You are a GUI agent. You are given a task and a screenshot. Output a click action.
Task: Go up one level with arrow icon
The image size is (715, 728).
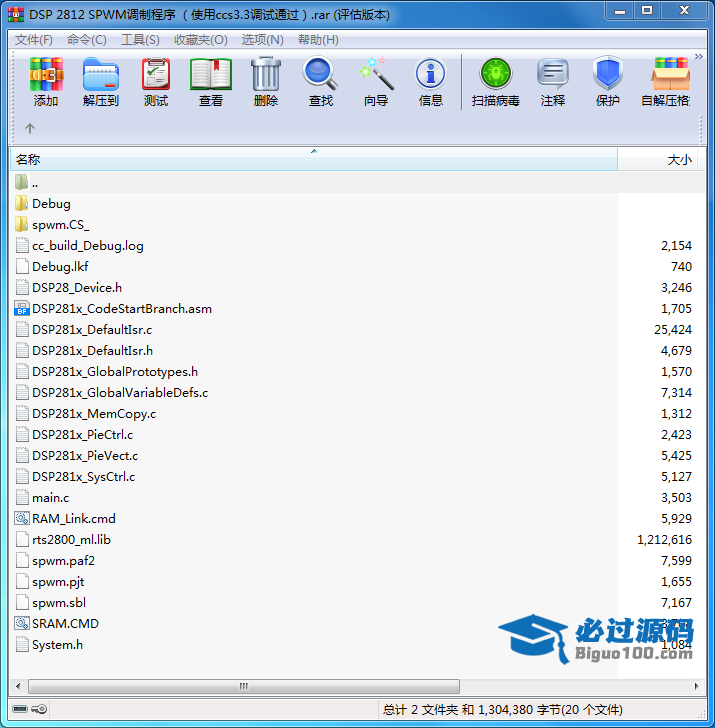[30, 128]
